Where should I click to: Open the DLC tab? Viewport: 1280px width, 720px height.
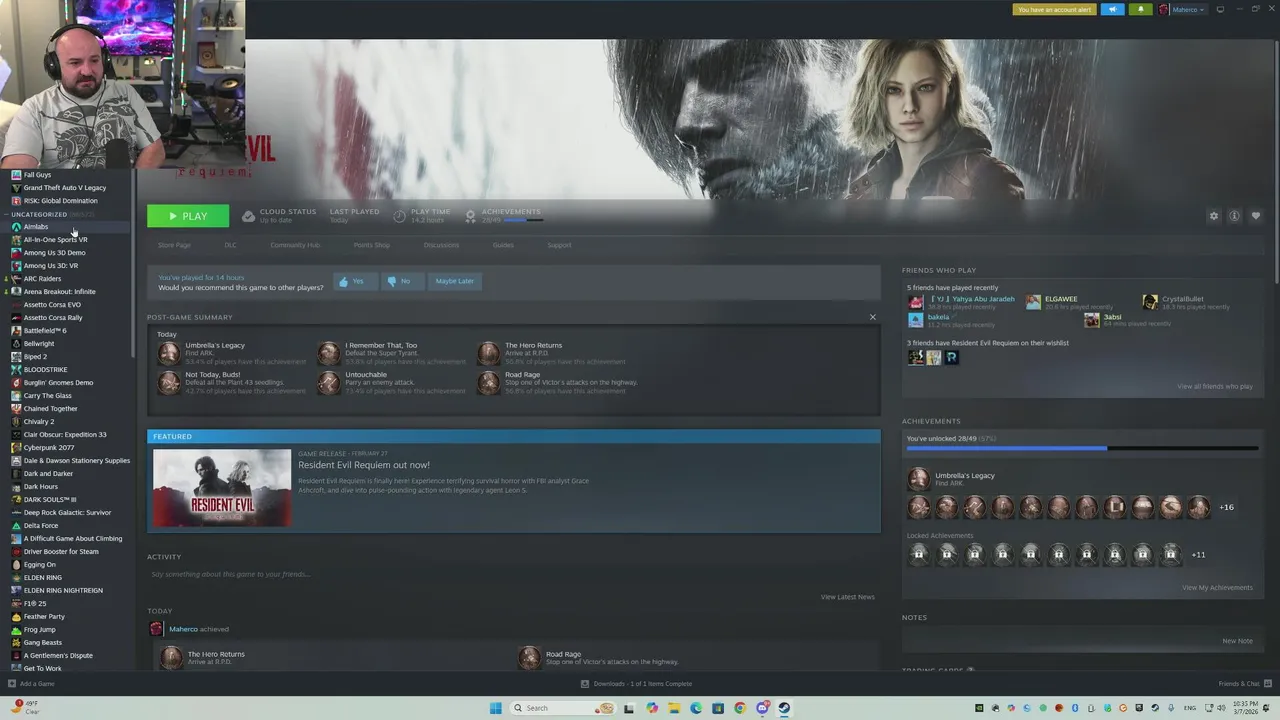click(230, 245)
